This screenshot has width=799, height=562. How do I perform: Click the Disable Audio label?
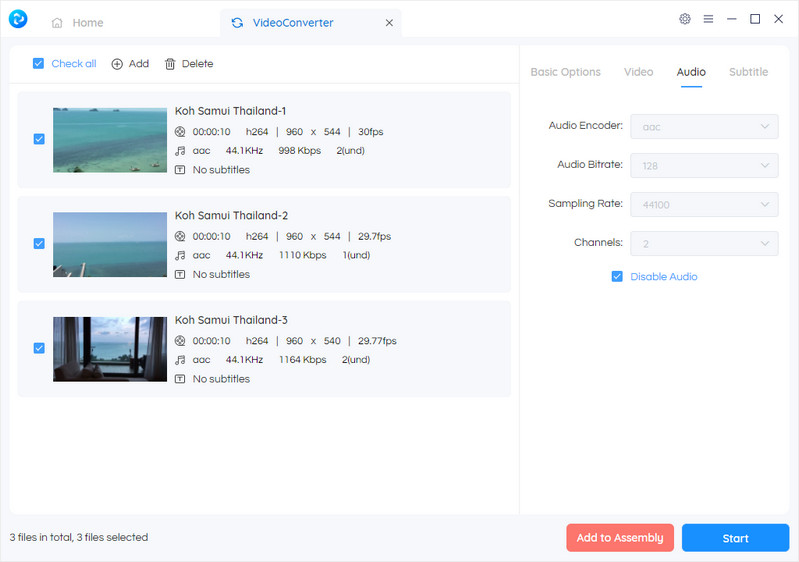(x=663, y=277)
